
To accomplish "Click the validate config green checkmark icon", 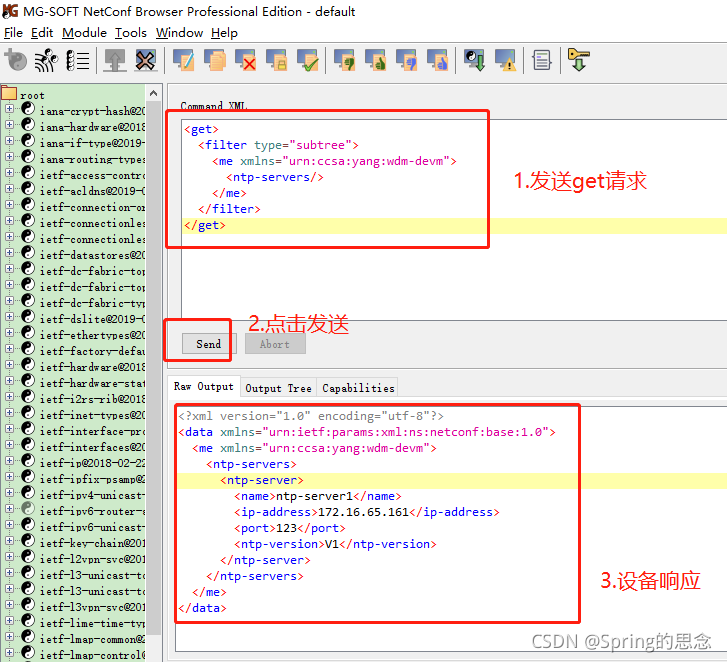I will pos(308,60).
